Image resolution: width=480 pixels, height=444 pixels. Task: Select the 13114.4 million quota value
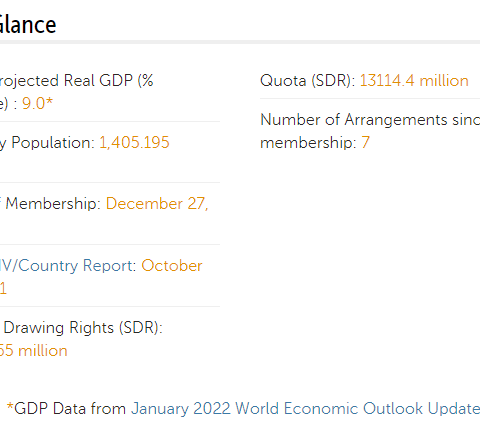(x=414, y=81)
